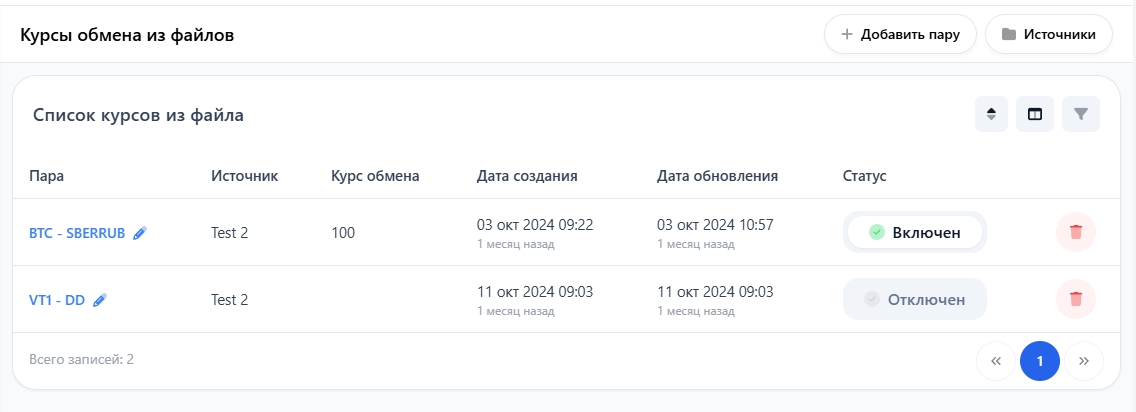Click the Курс обмена column header

(x=375, y=176)
